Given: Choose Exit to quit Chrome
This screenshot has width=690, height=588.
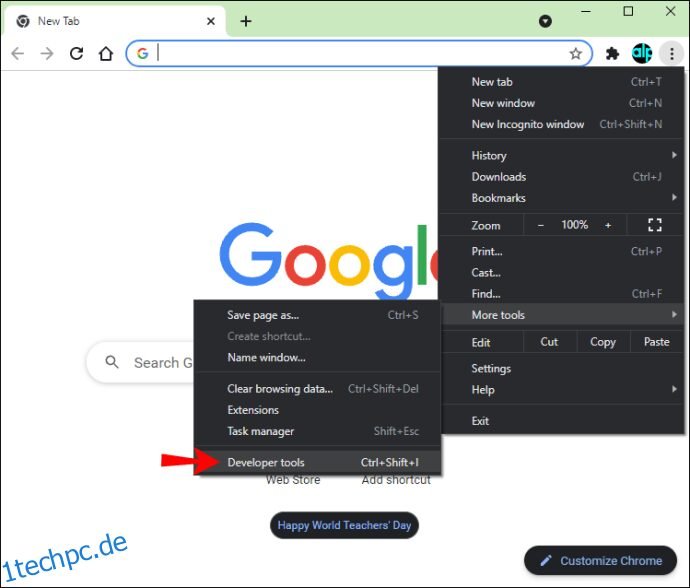Looking at the screenshot, I should [x=562, y=421].
